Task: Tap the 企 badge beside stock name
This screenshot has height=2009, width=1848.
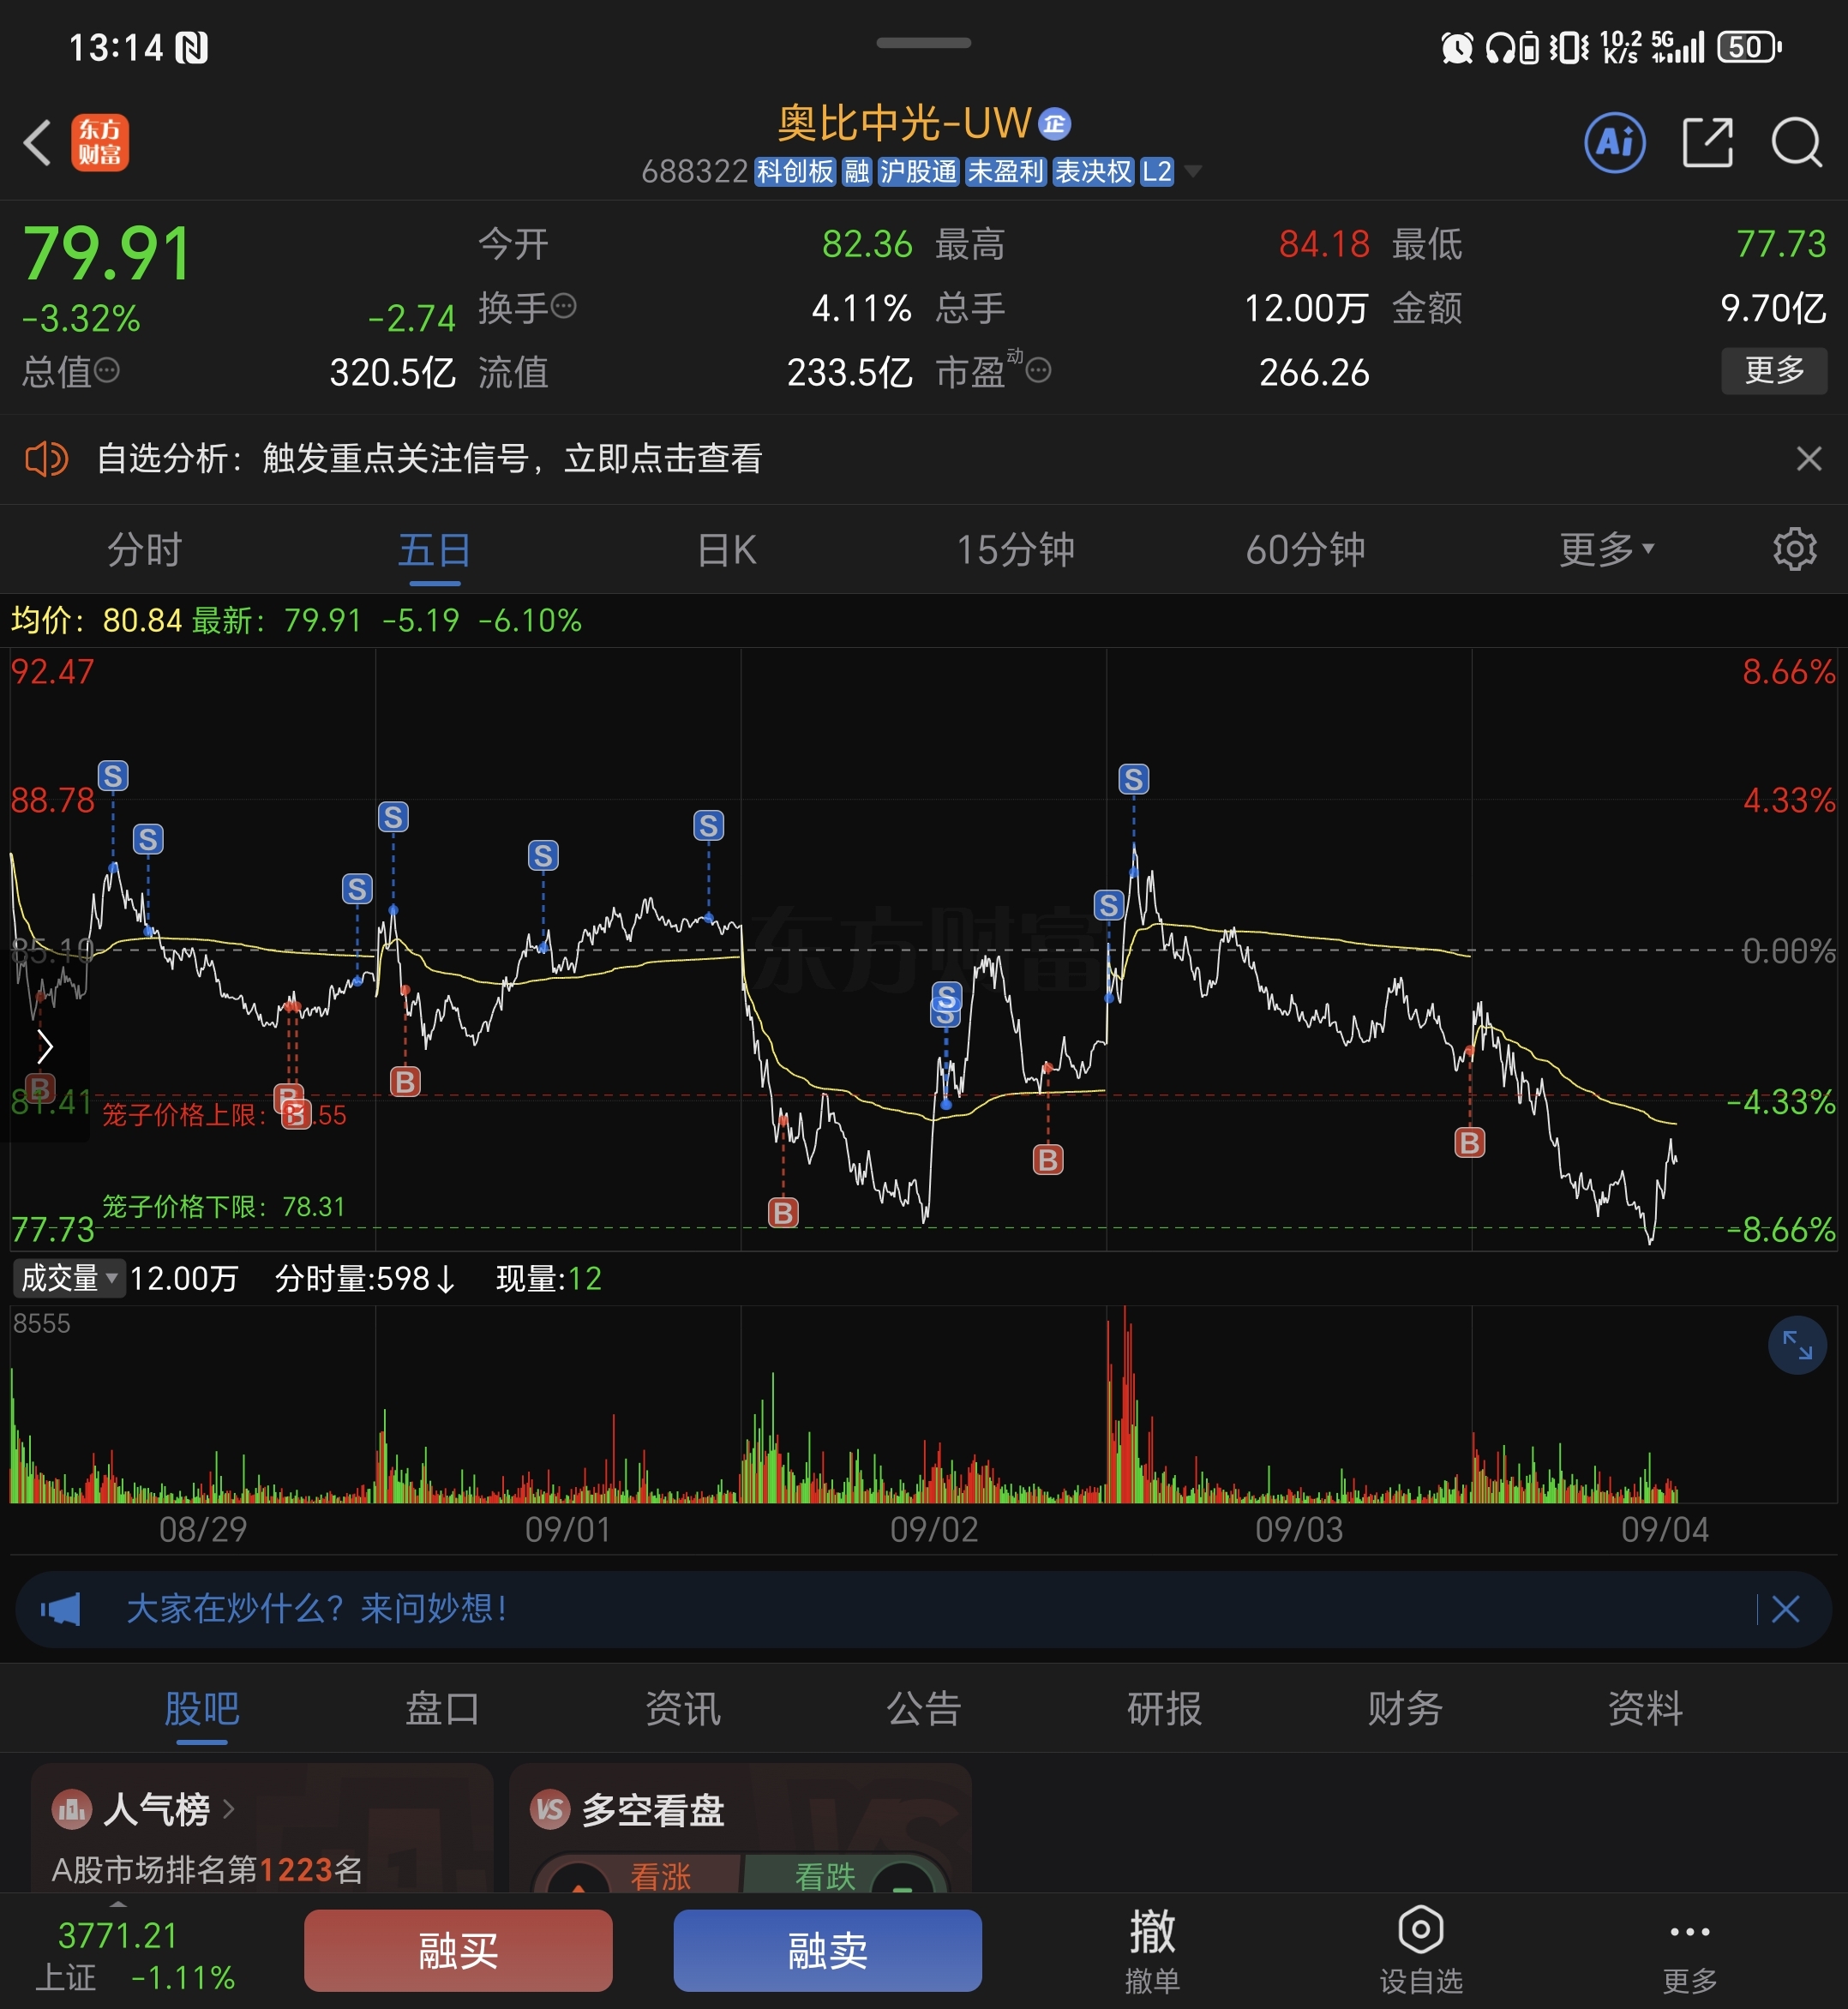Action: click(x=1054, y=123)
